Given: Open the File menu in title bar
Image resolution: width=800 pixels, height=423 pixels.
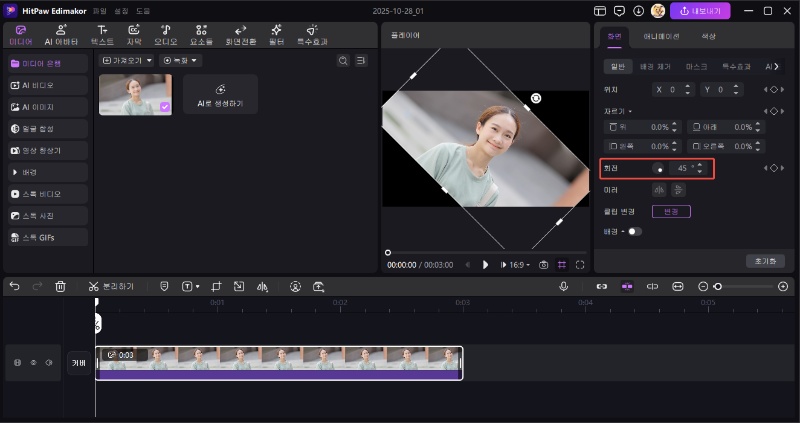Looking at the screenshot, I should (99, 11).
